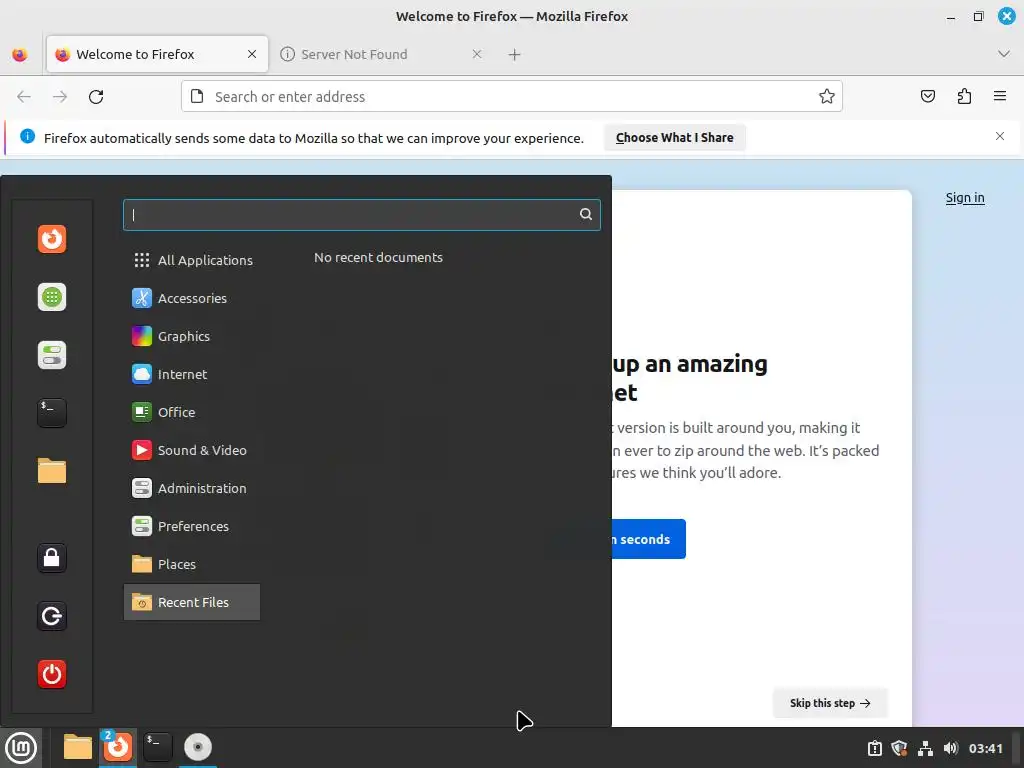The width and height of the screenshot is (1024, 768).
Task: Click the No recent documents text
Action: (x=378, y=257)
